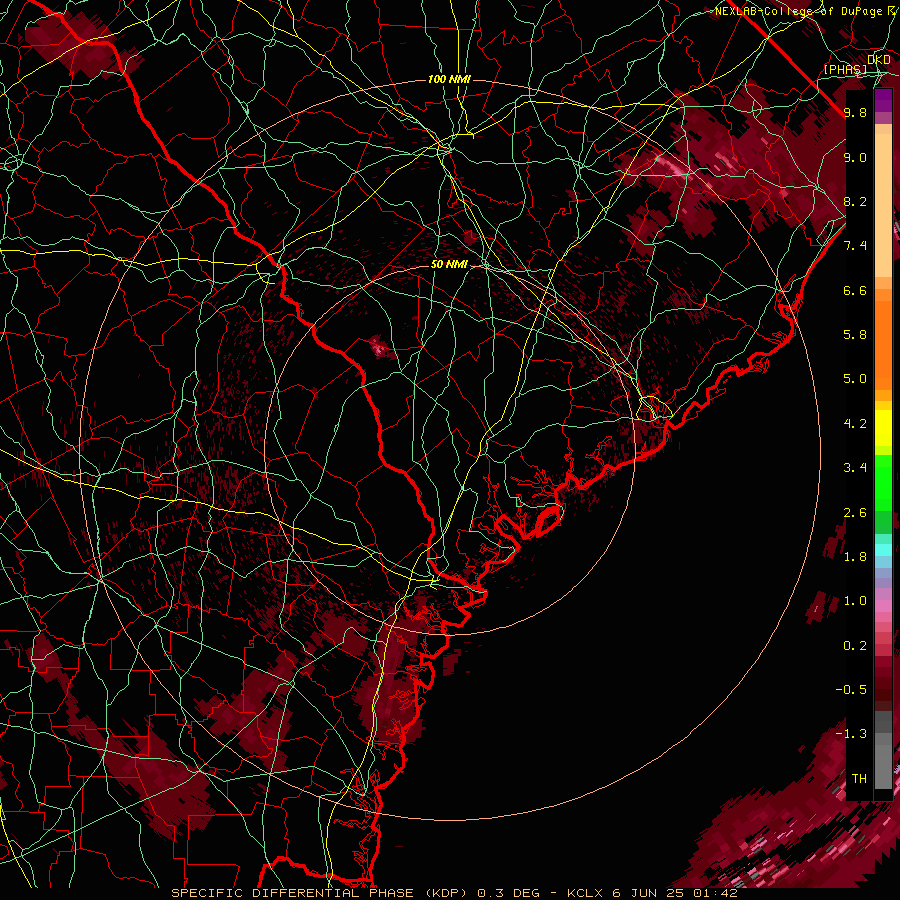Click the 4.2 value on the scale
Screen dimensions: 900x900
coord(855,424)
